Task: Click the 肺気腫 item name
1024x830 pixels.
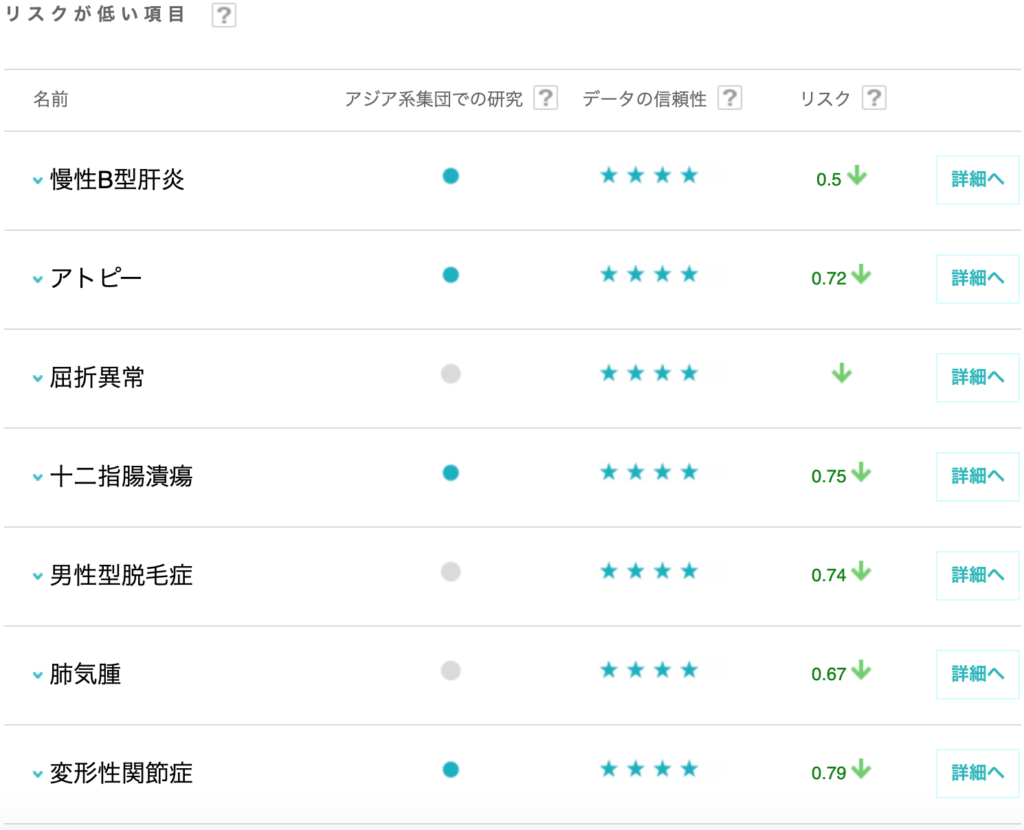Action: pyautogui.click(x=86, y=675)
